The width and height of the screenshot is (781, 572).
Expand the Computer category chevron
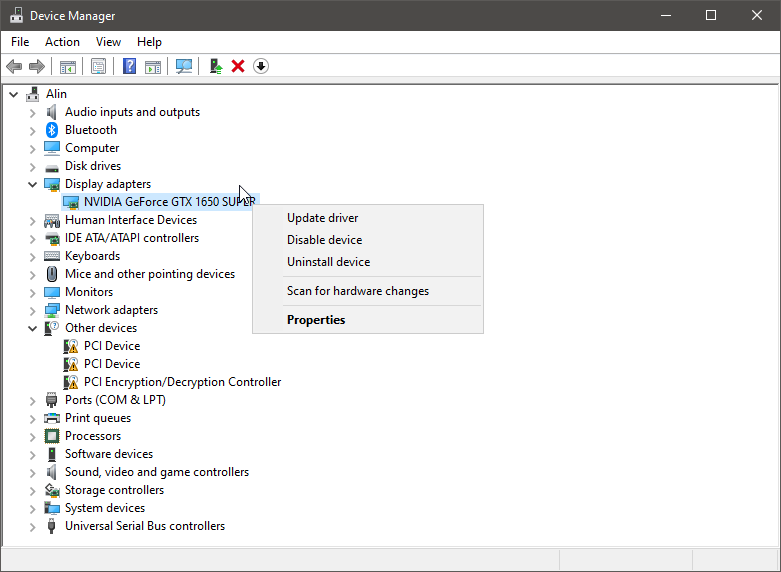click(x=32, y=149)
